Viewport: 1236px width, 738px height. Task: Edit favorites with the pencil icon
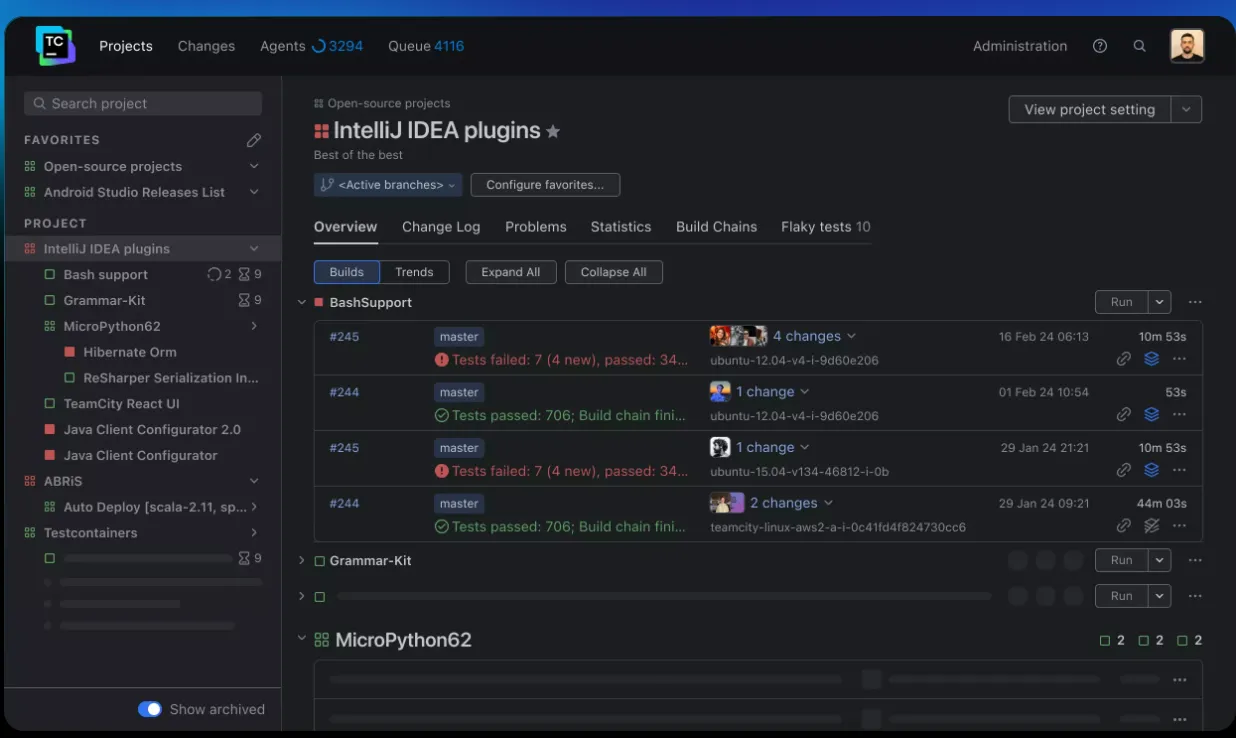(x=254, y=140)
